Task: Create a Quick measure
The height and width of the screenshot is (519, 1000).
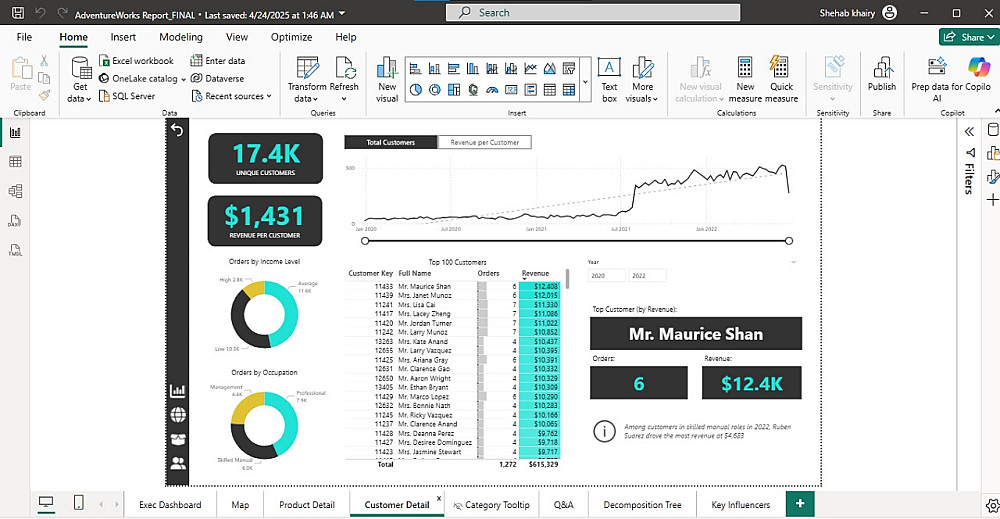Action: tap(781, 79)
